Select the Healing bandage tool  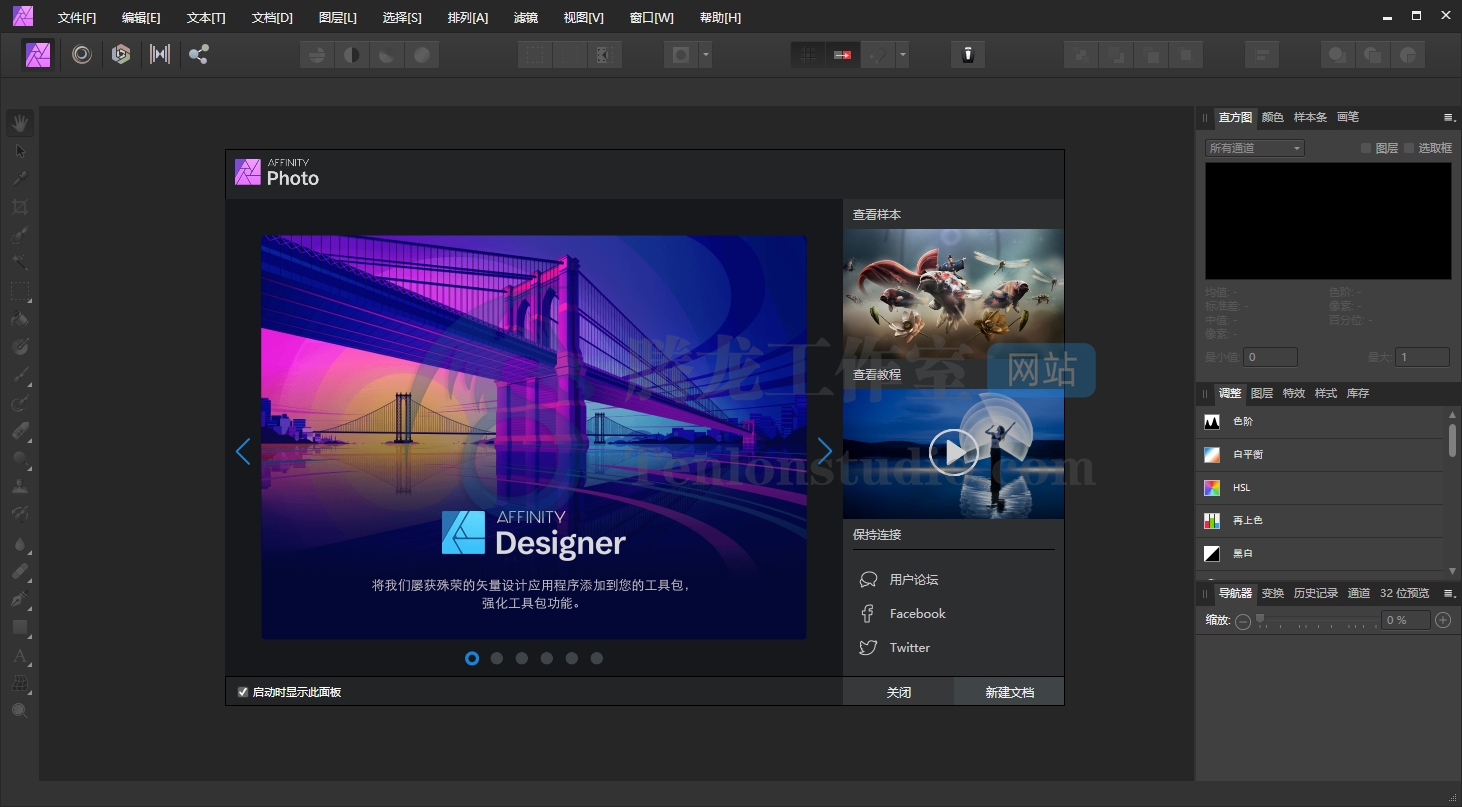coord(20,572)
